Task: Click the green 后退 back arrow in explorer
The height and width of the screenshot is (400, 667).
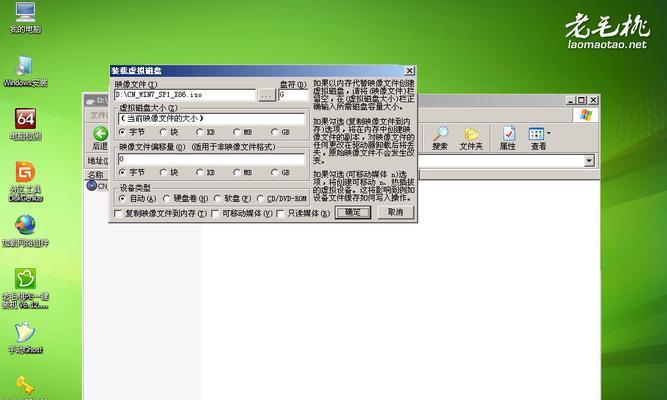Action: [100, 134]
